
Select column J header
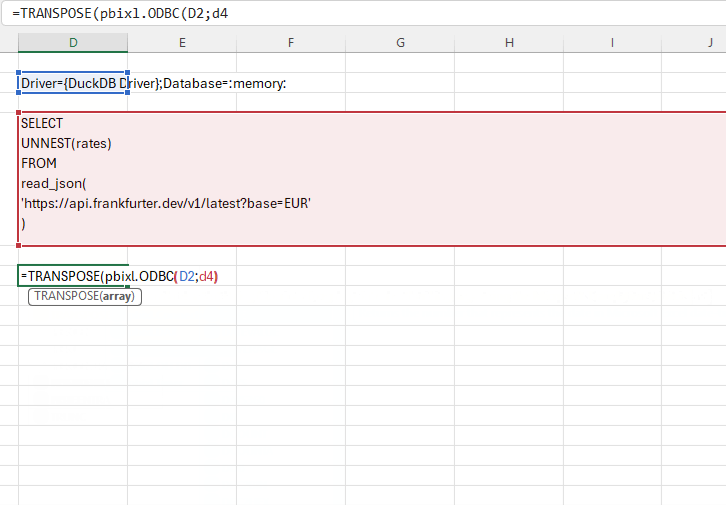pos(708,42)
